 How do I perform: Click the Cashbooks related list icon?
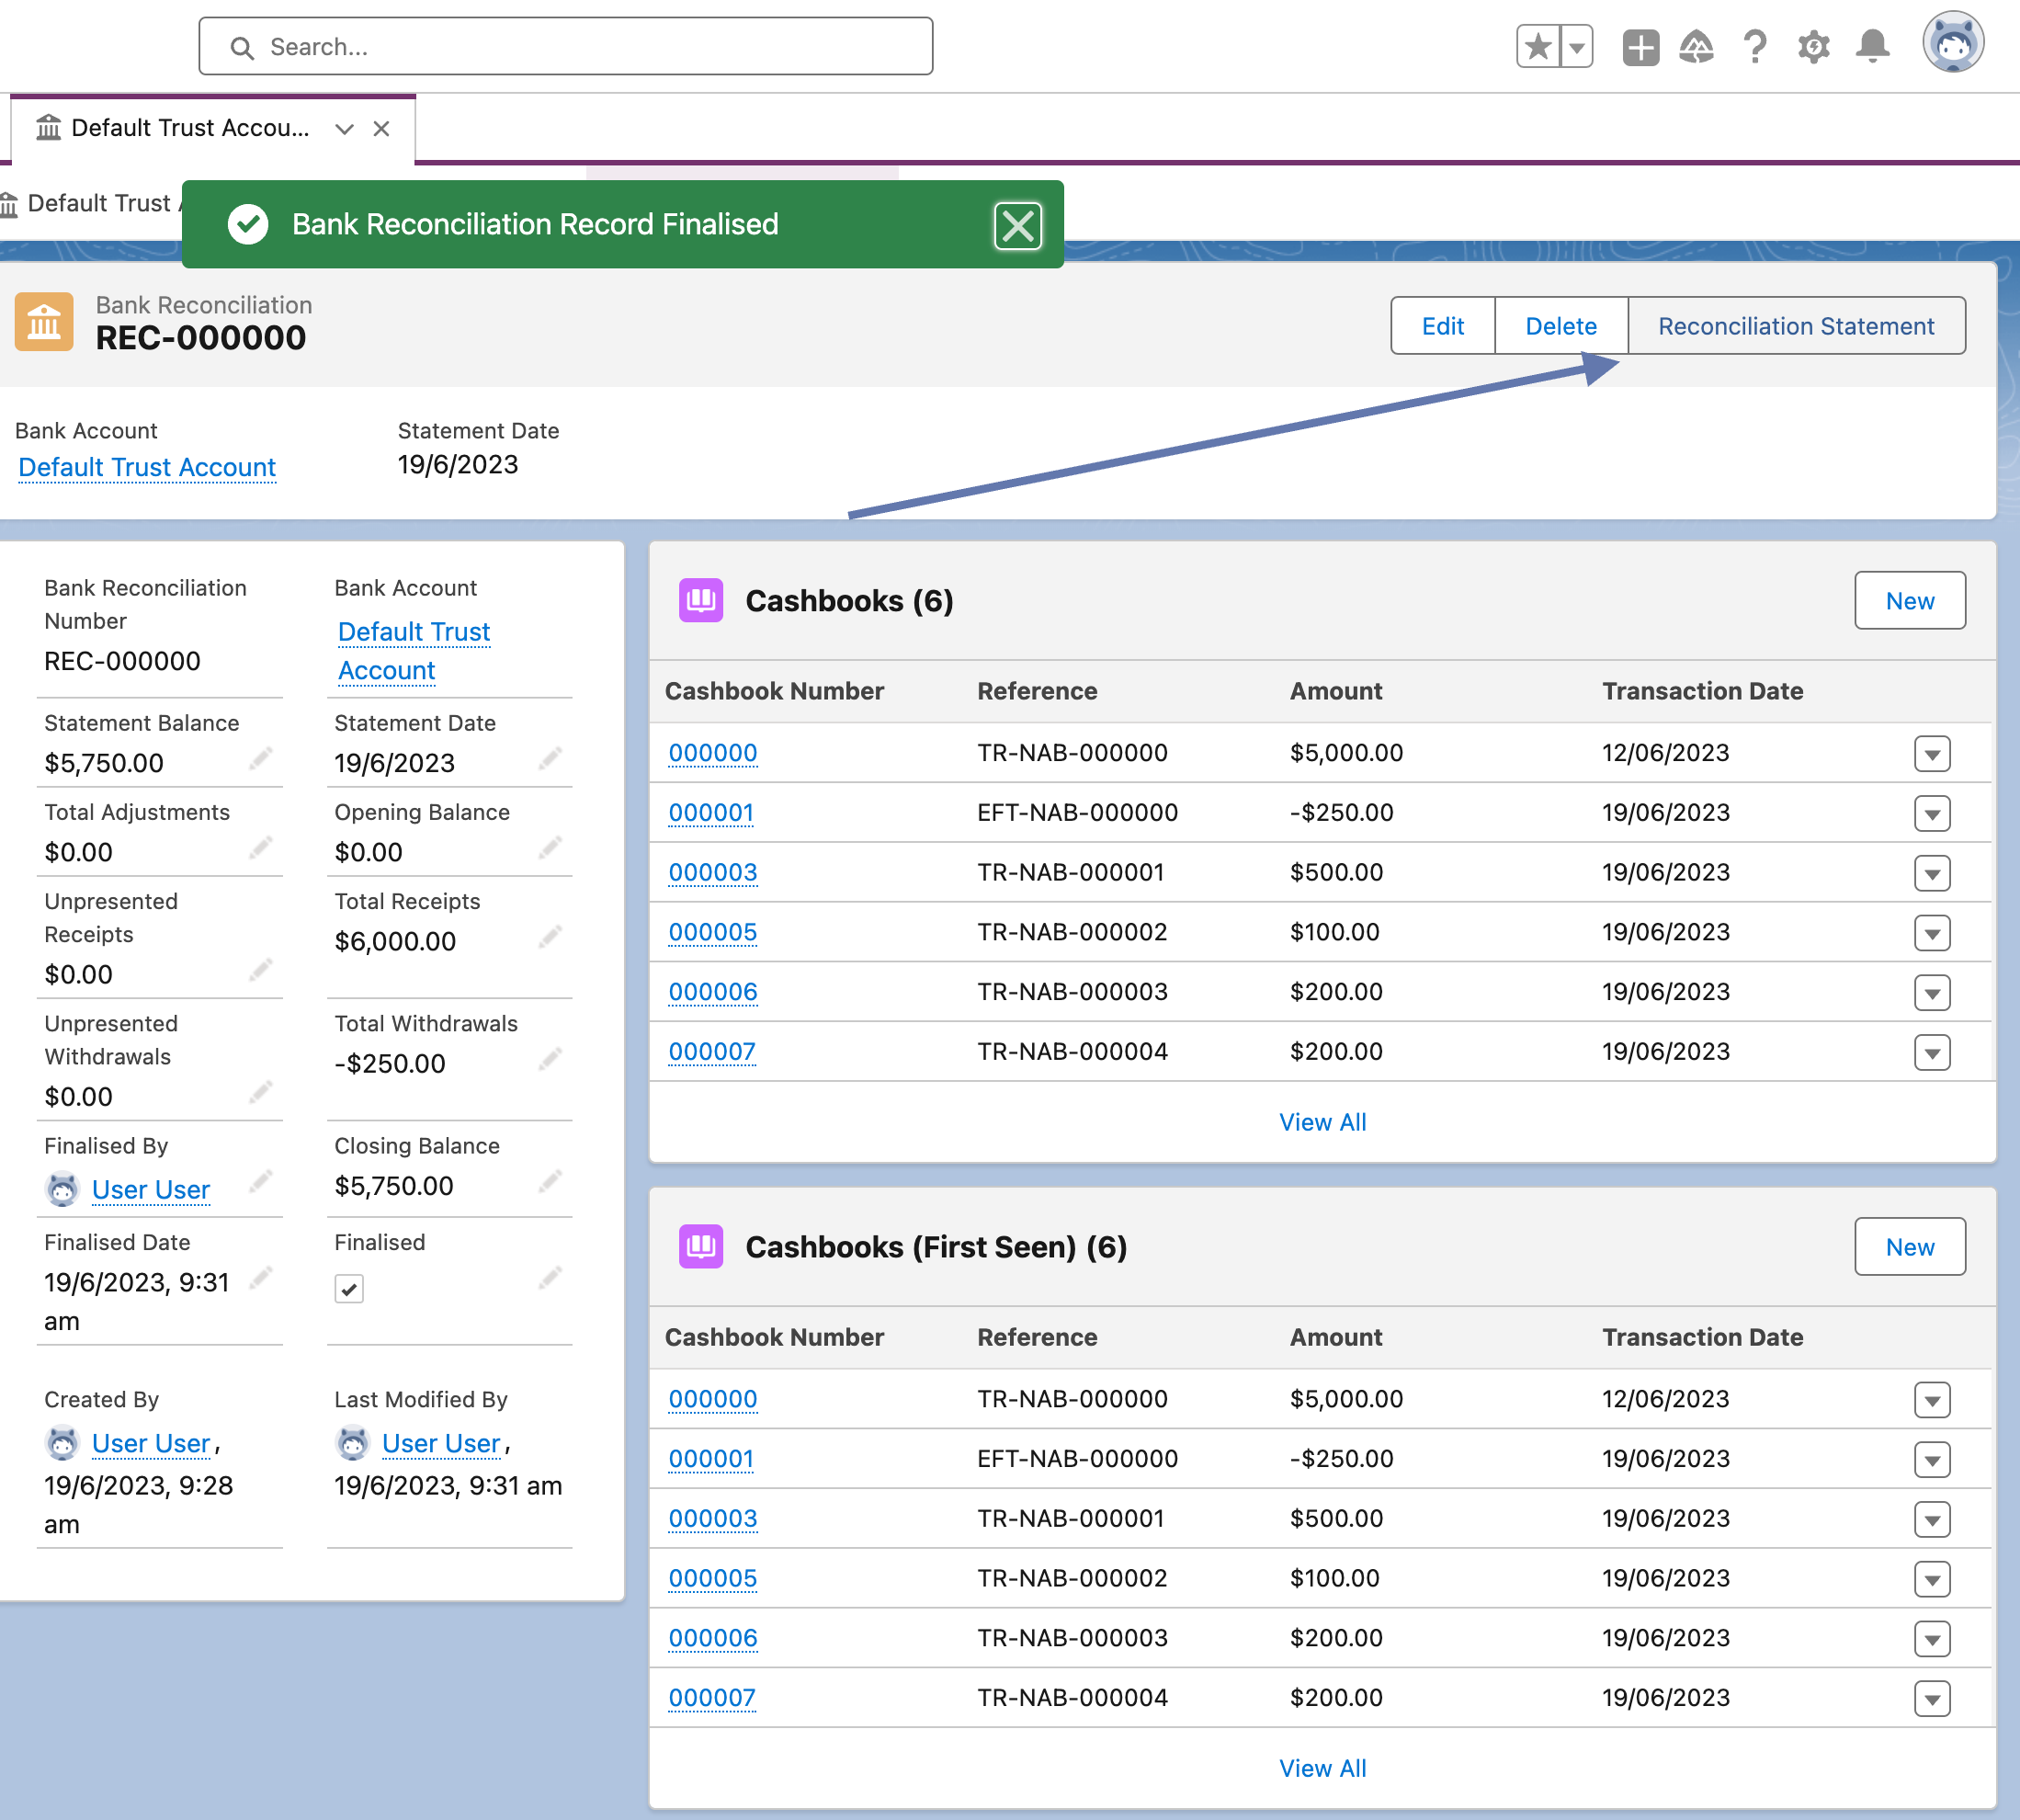point(701,600)
